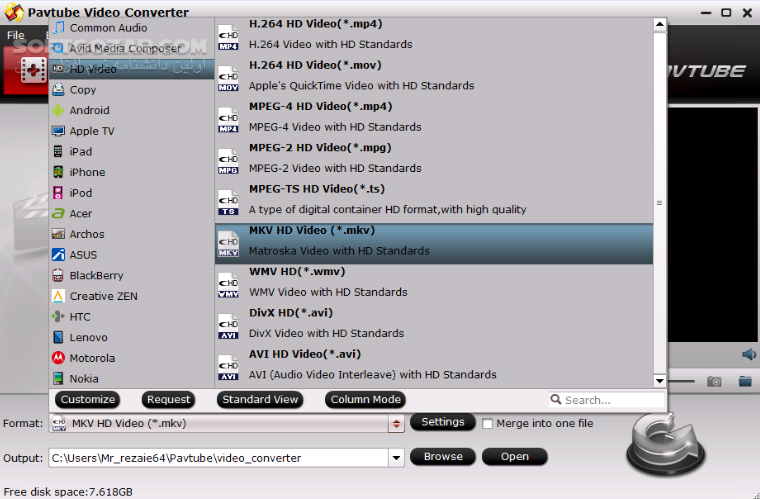
Task: Click the format list scroll up arrow
Action: click(x=660, y=24)
